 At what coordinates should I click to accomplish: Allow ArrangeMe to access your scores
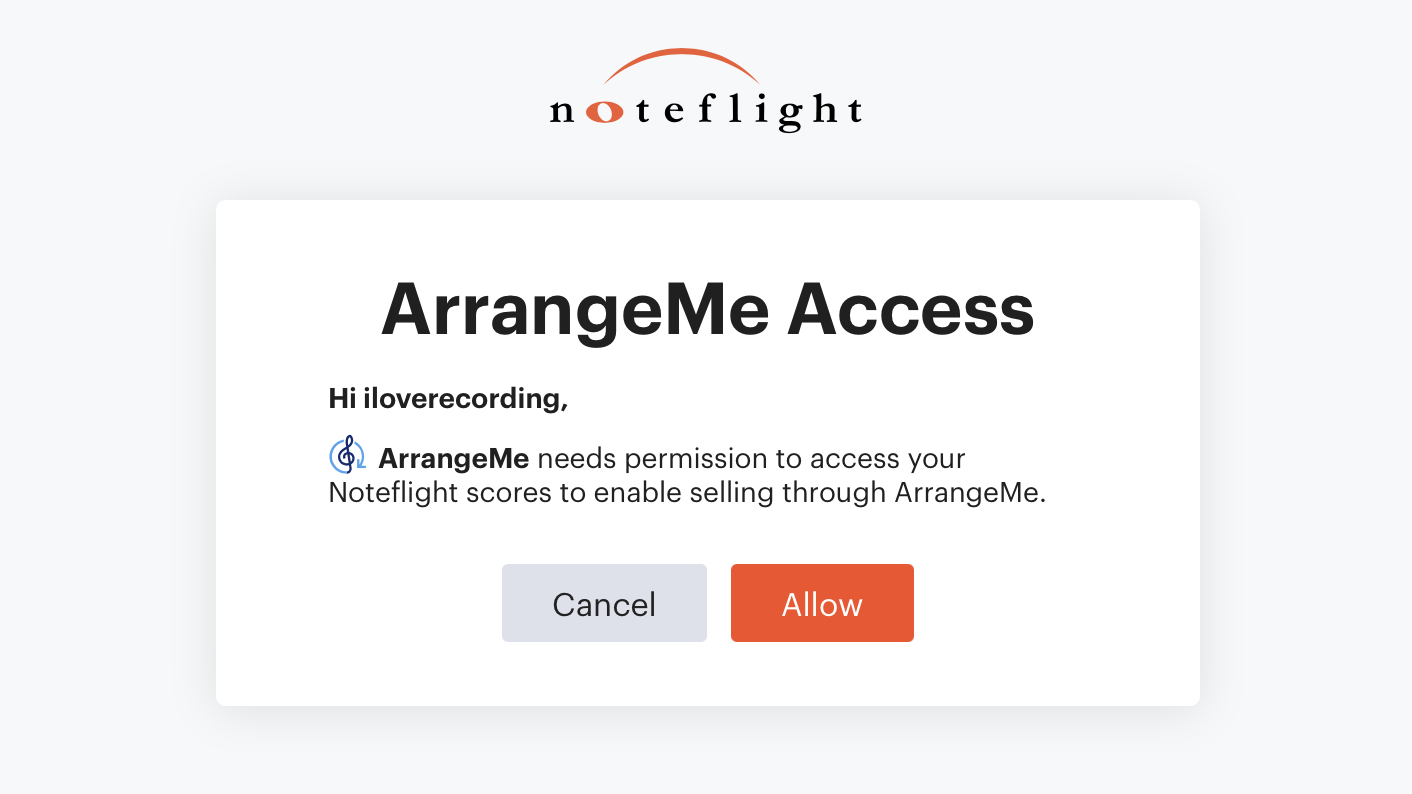[822, 603]
